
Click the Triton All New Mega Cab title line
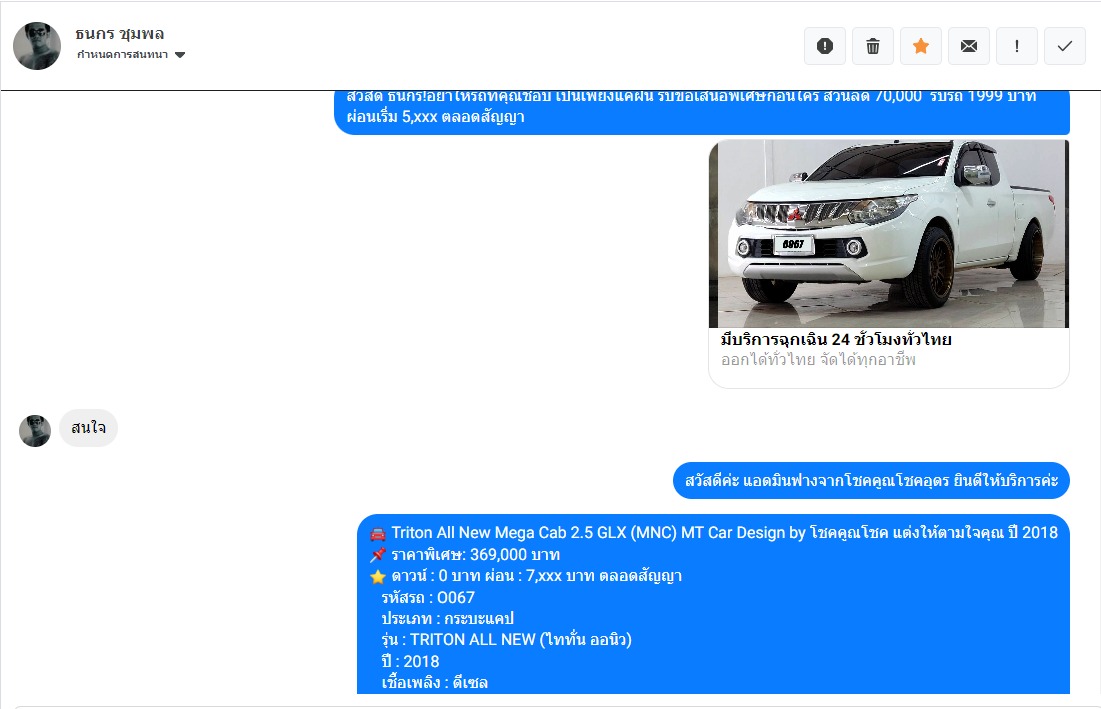(713, 533)
